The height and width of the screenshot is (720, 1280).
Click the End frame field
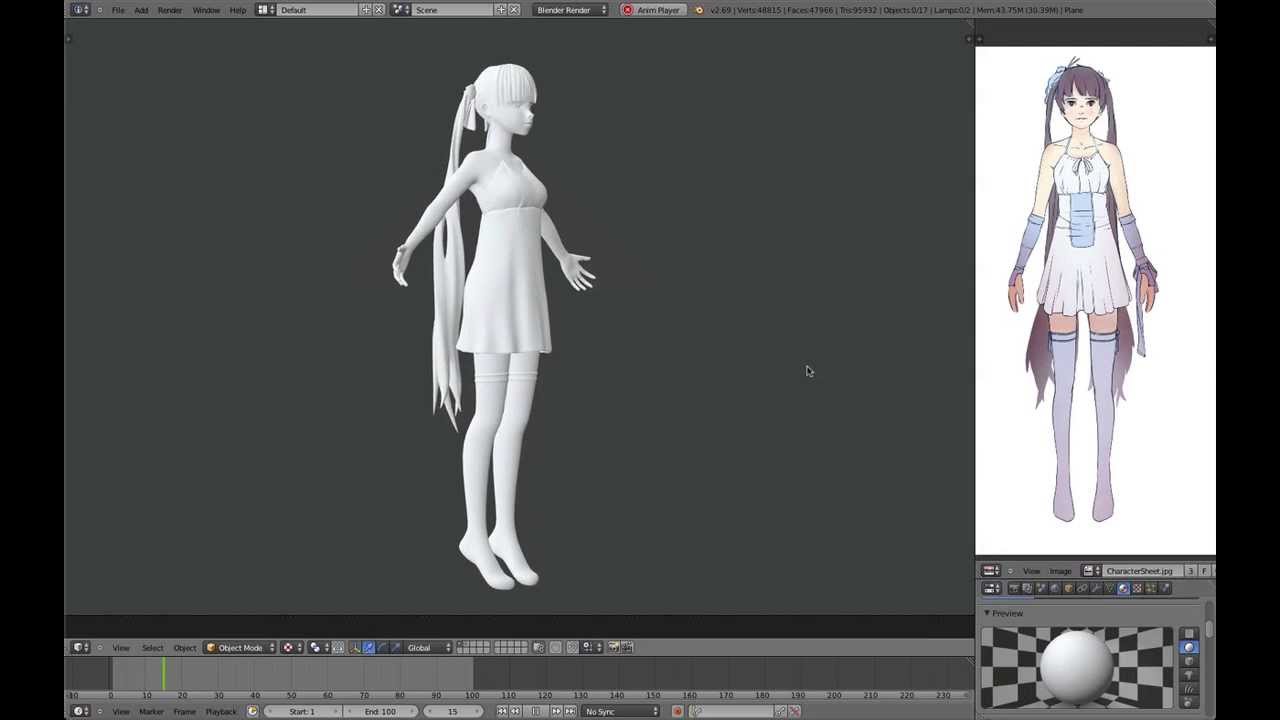tap(380, 711)
